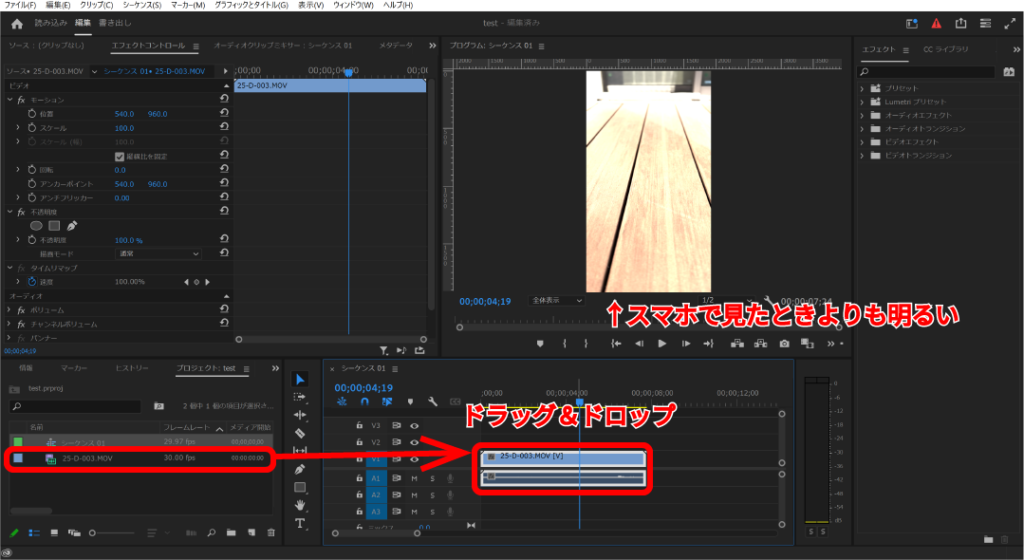1024x560 pixels.
Task: Switch to the メタデータ tab
Action: (396, 45)
